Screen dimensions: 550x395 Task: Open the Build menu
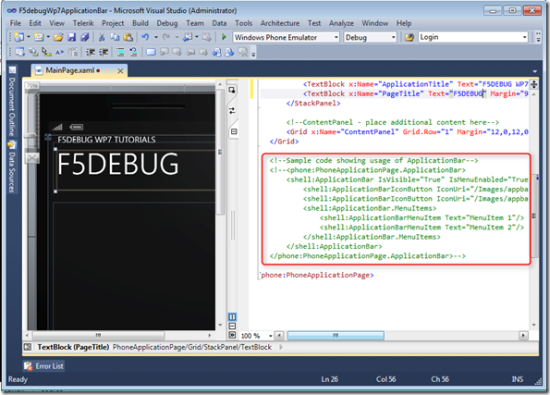click(140, 23)
